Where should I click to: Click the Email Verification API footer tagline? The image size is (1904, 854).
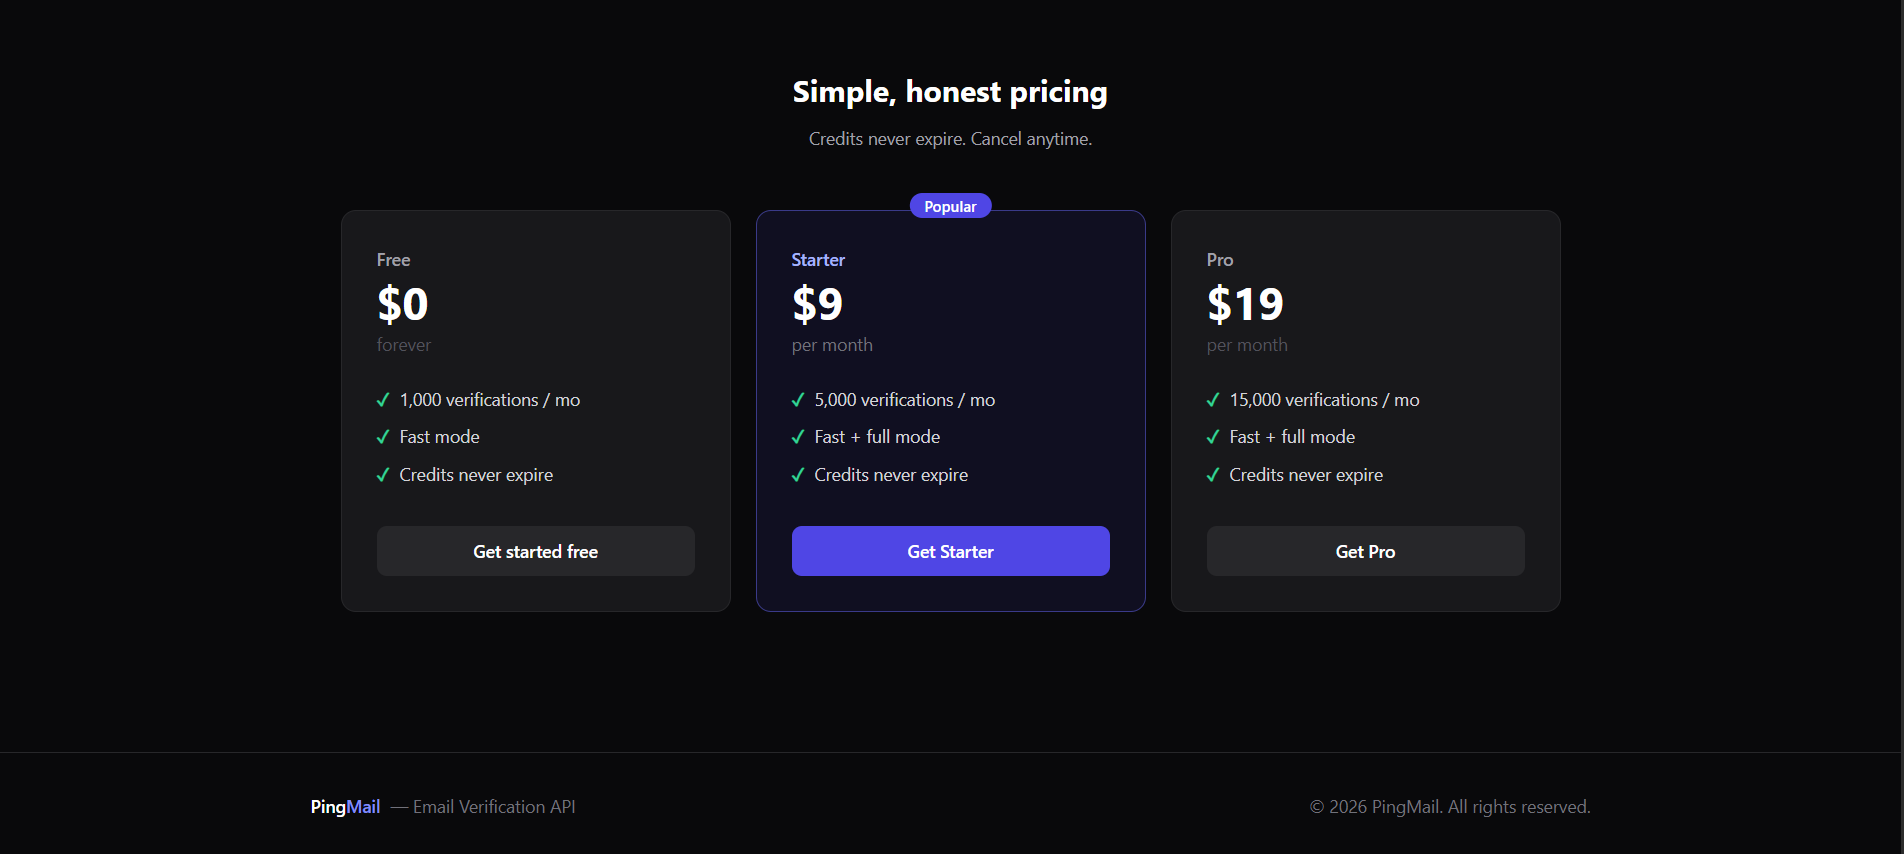(x=494, y=807)
